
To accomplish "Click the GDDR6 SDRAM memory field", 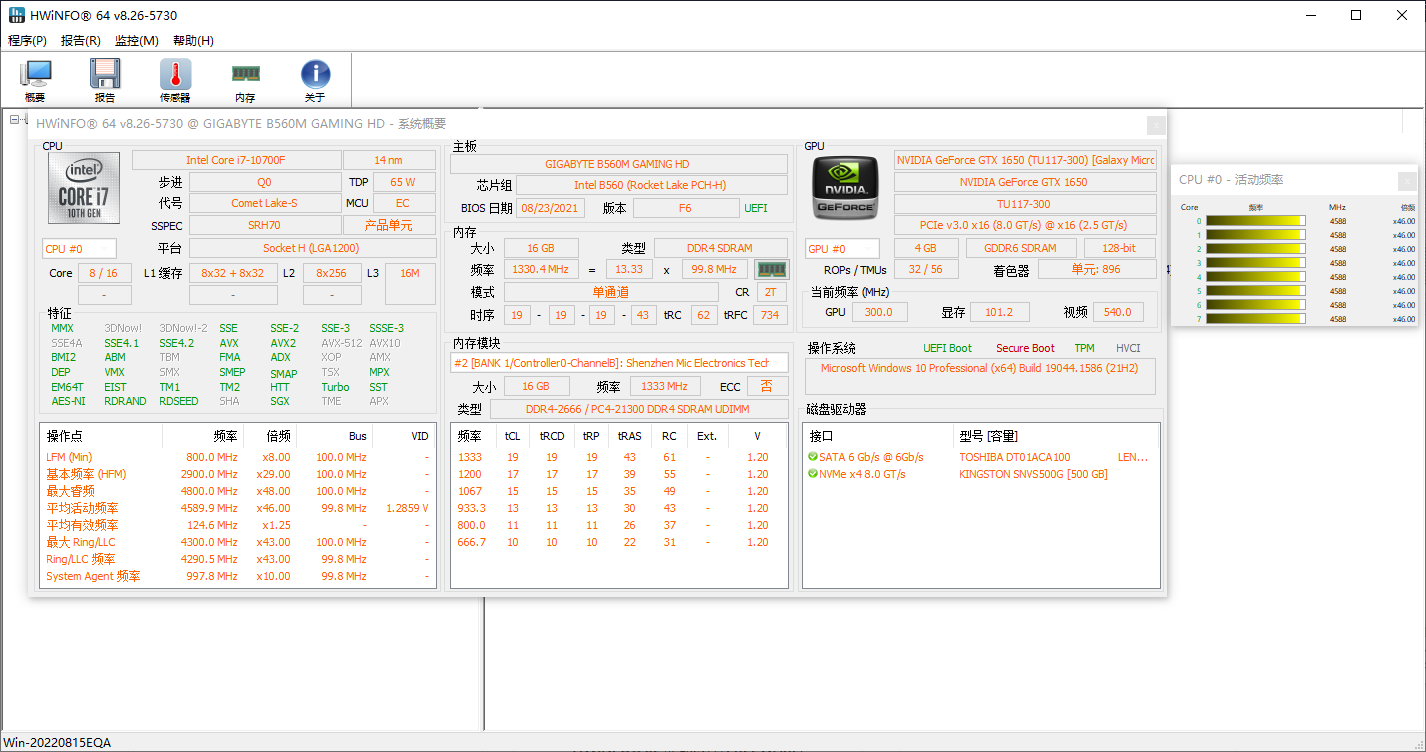I will pos(1020,248).
